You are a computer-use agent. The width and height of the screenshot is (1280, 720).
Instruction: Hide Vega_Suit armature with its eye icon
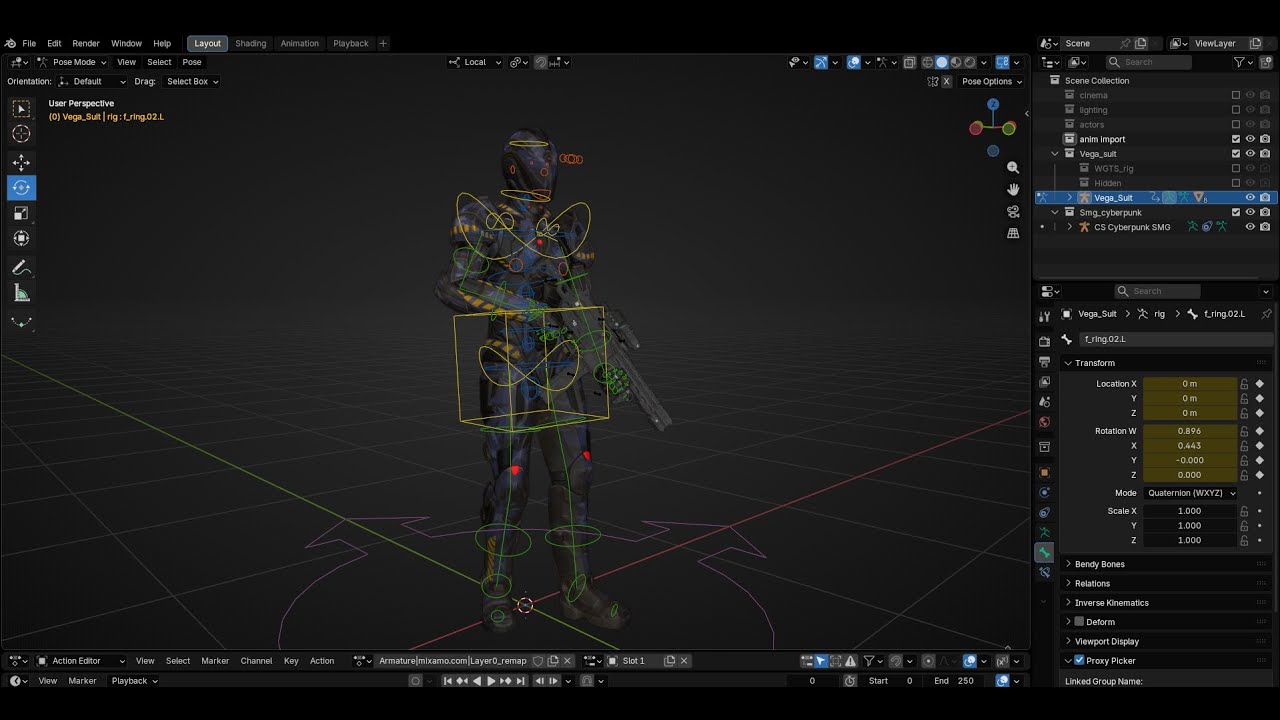pyautogui.click(x=1250, y=198)
